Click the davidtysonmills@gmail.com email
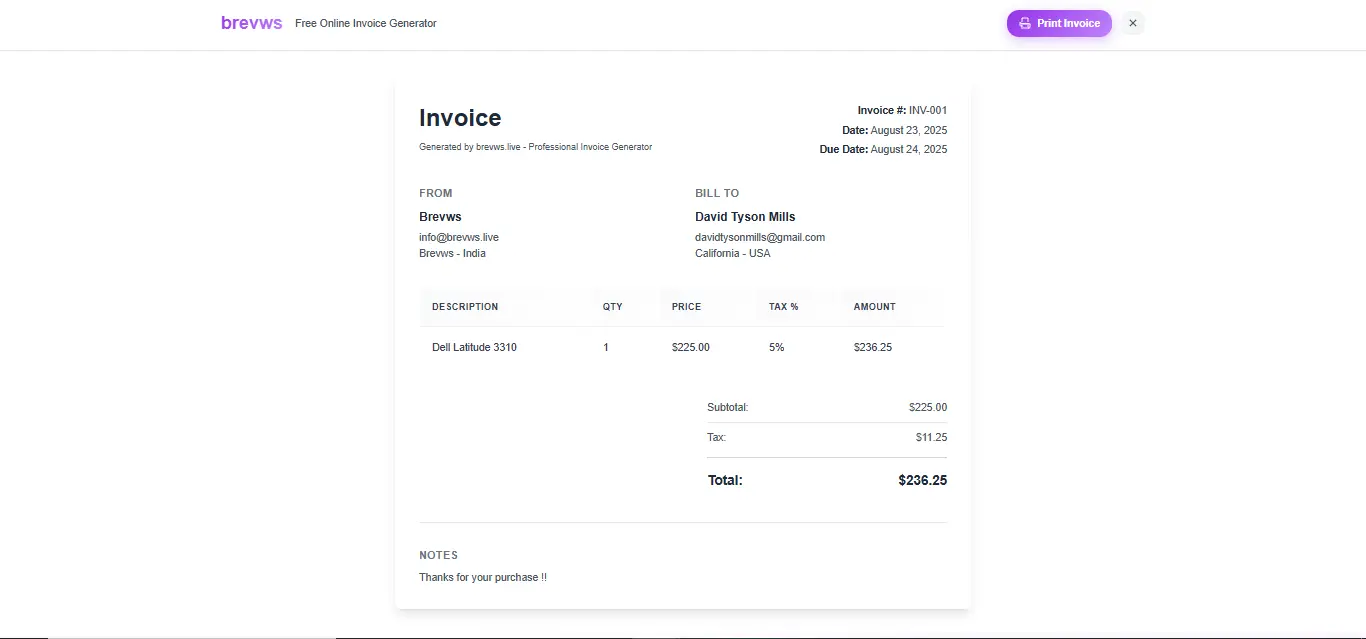Viewport: 1366px width, 639px height. click(760, 237)
